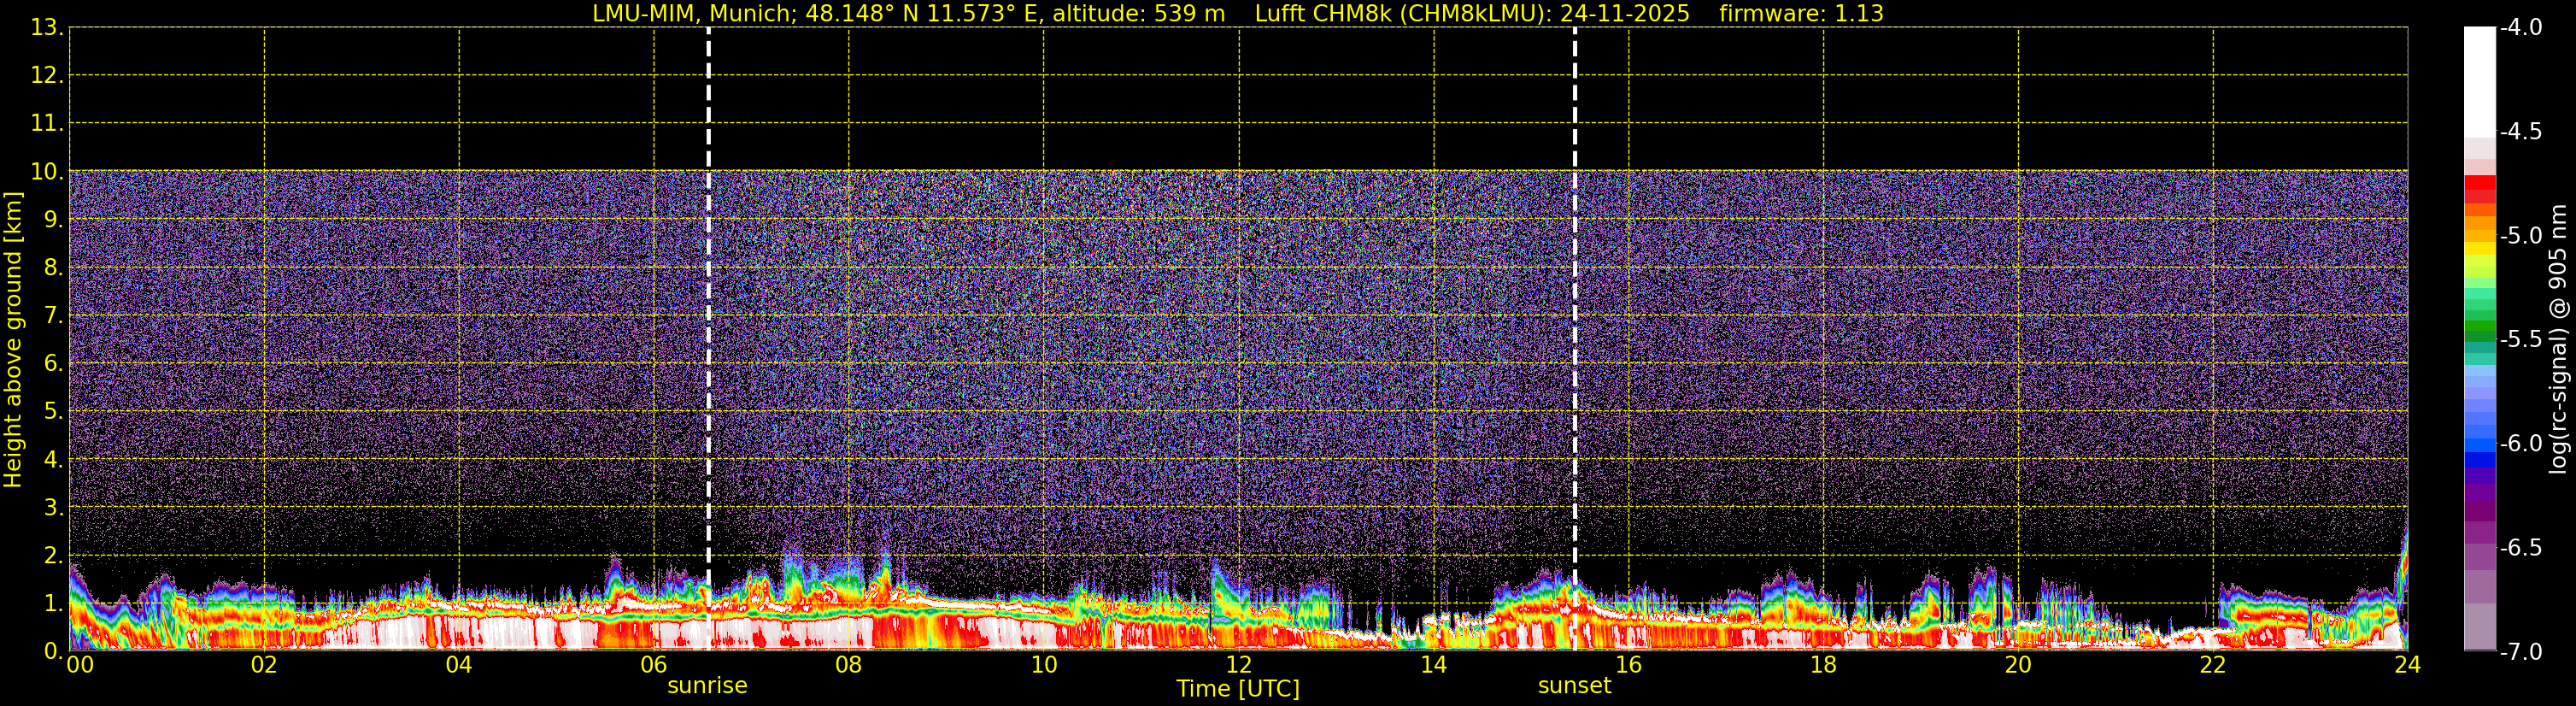Viewport: 2576px width, 706px height.
Task: Click the 'Time [UTC]' axis title
Action: 1237,689
